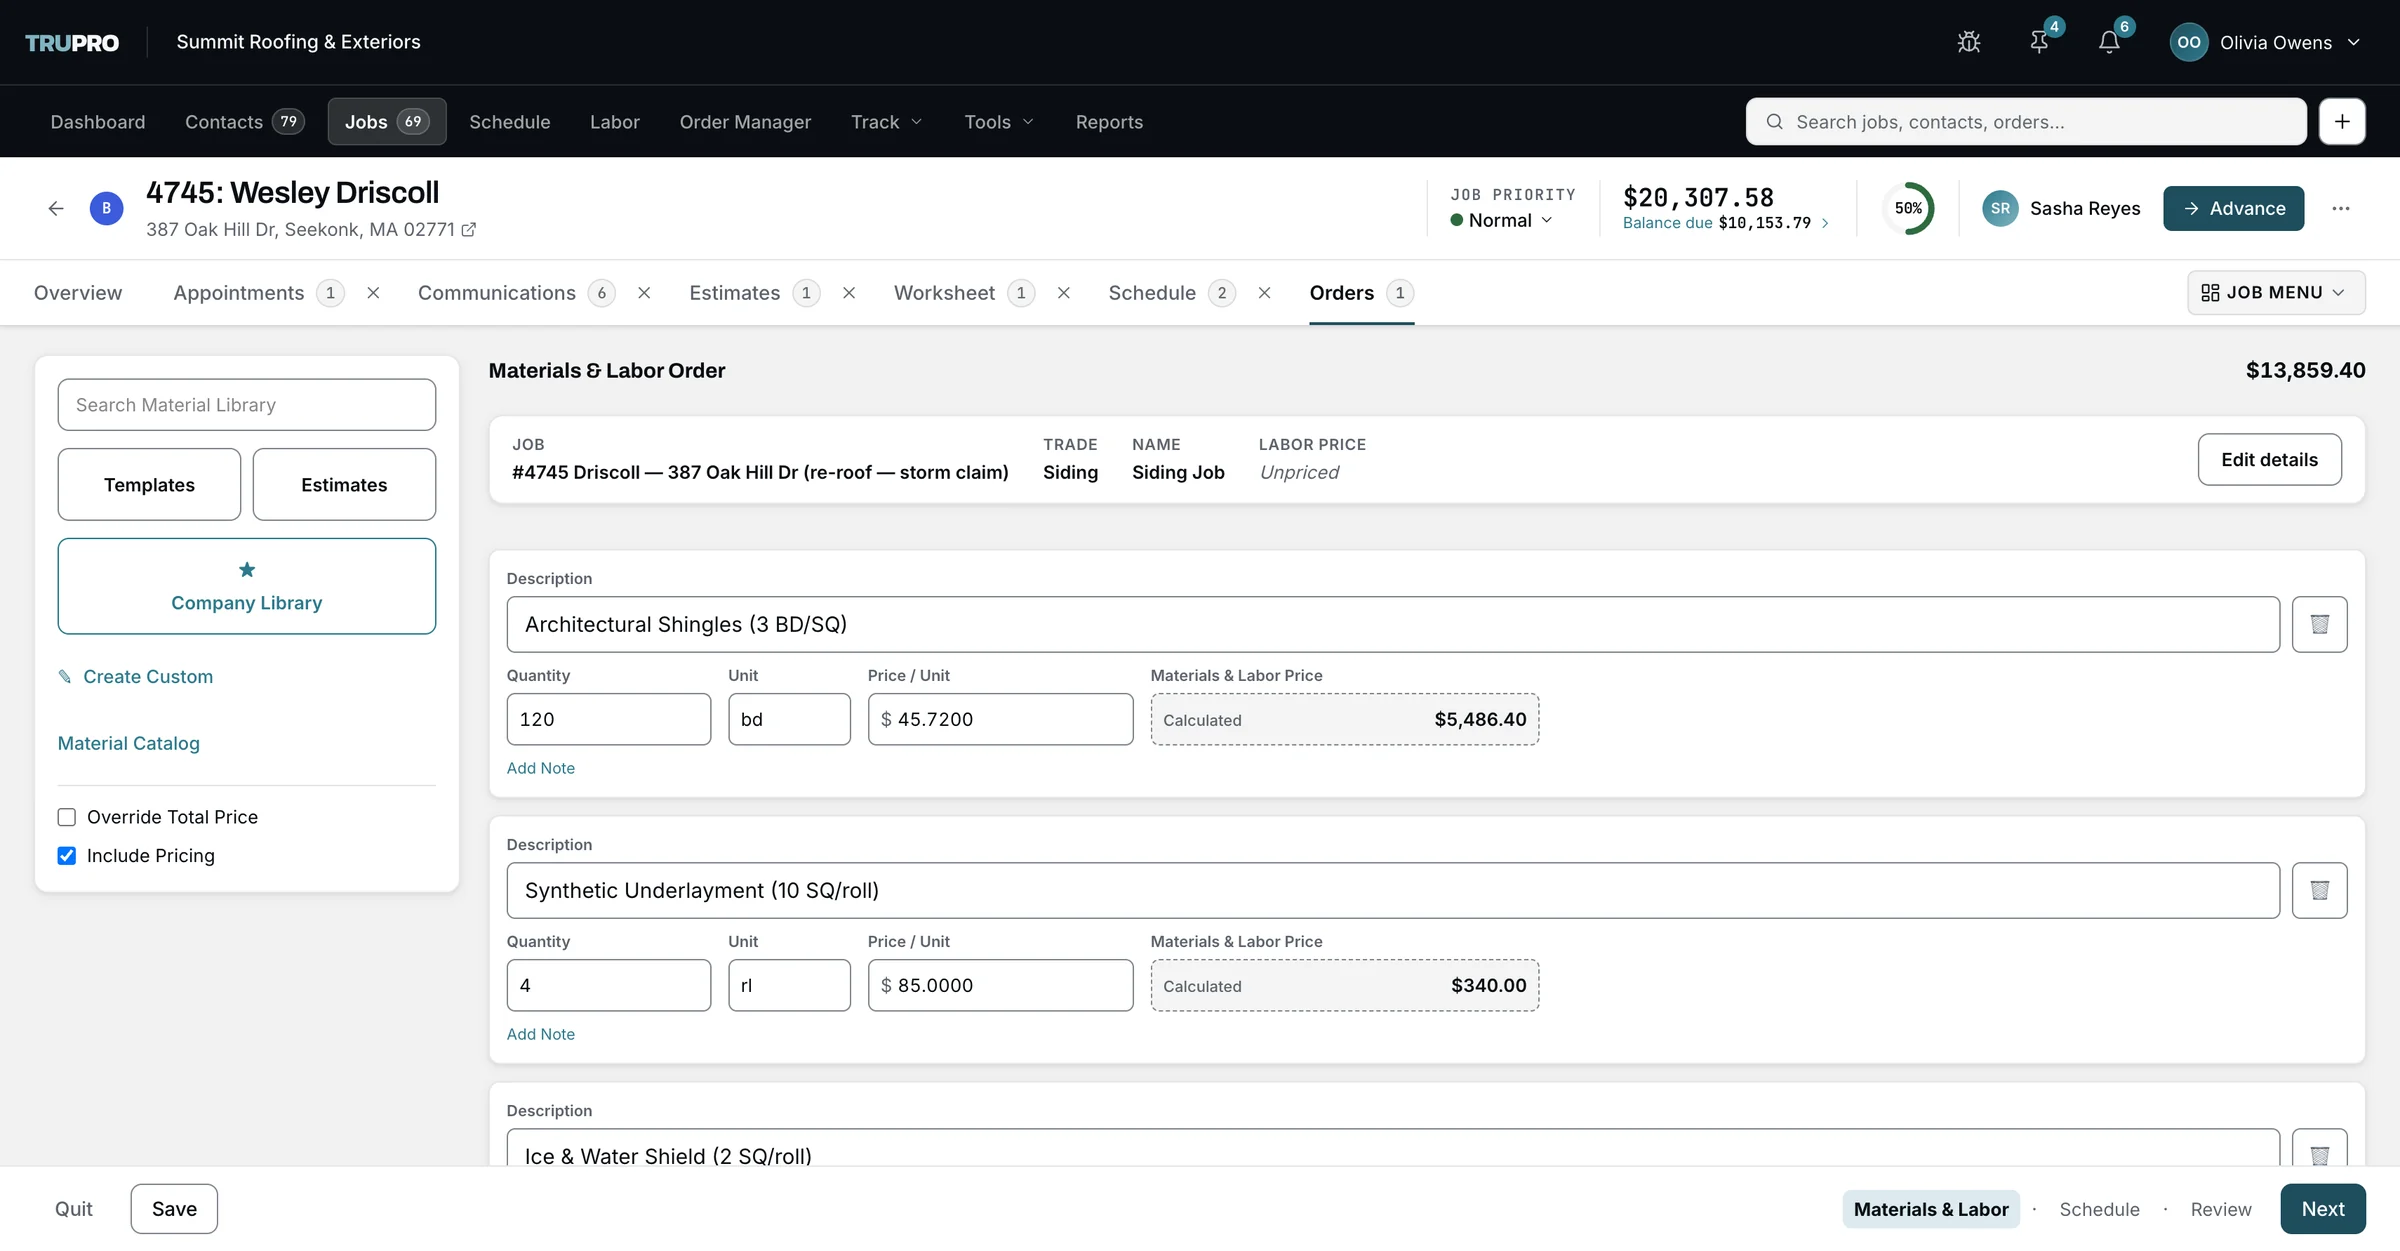
Task: Open the address external link icon
Action: (468, 230)
